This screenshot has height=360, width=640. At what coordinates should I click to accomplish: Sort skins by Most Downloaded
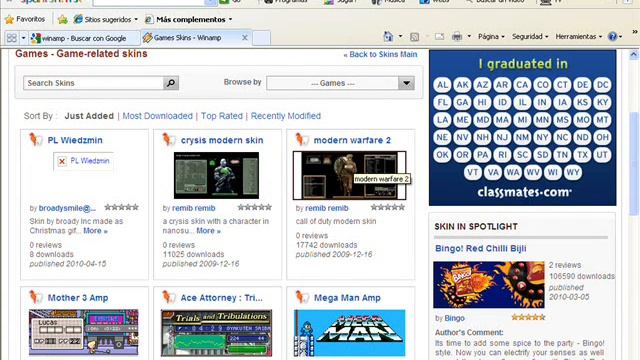pos(158,116)
